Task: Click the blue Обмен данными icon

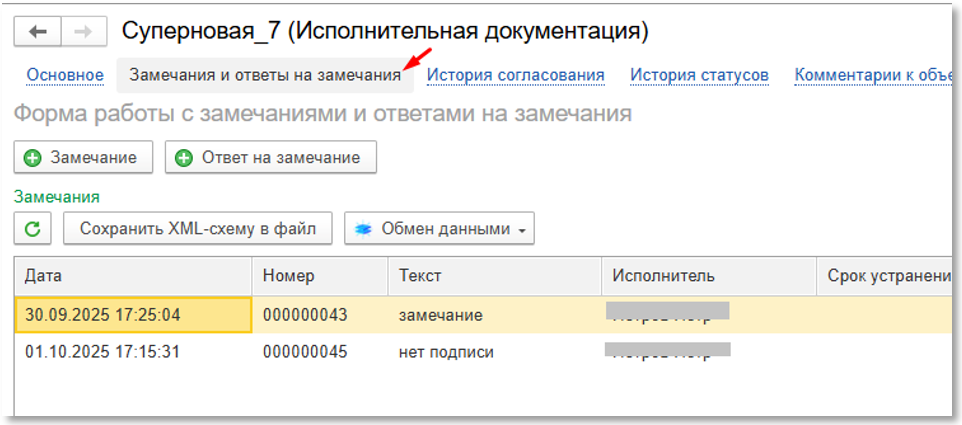Action: click(364, 229)
